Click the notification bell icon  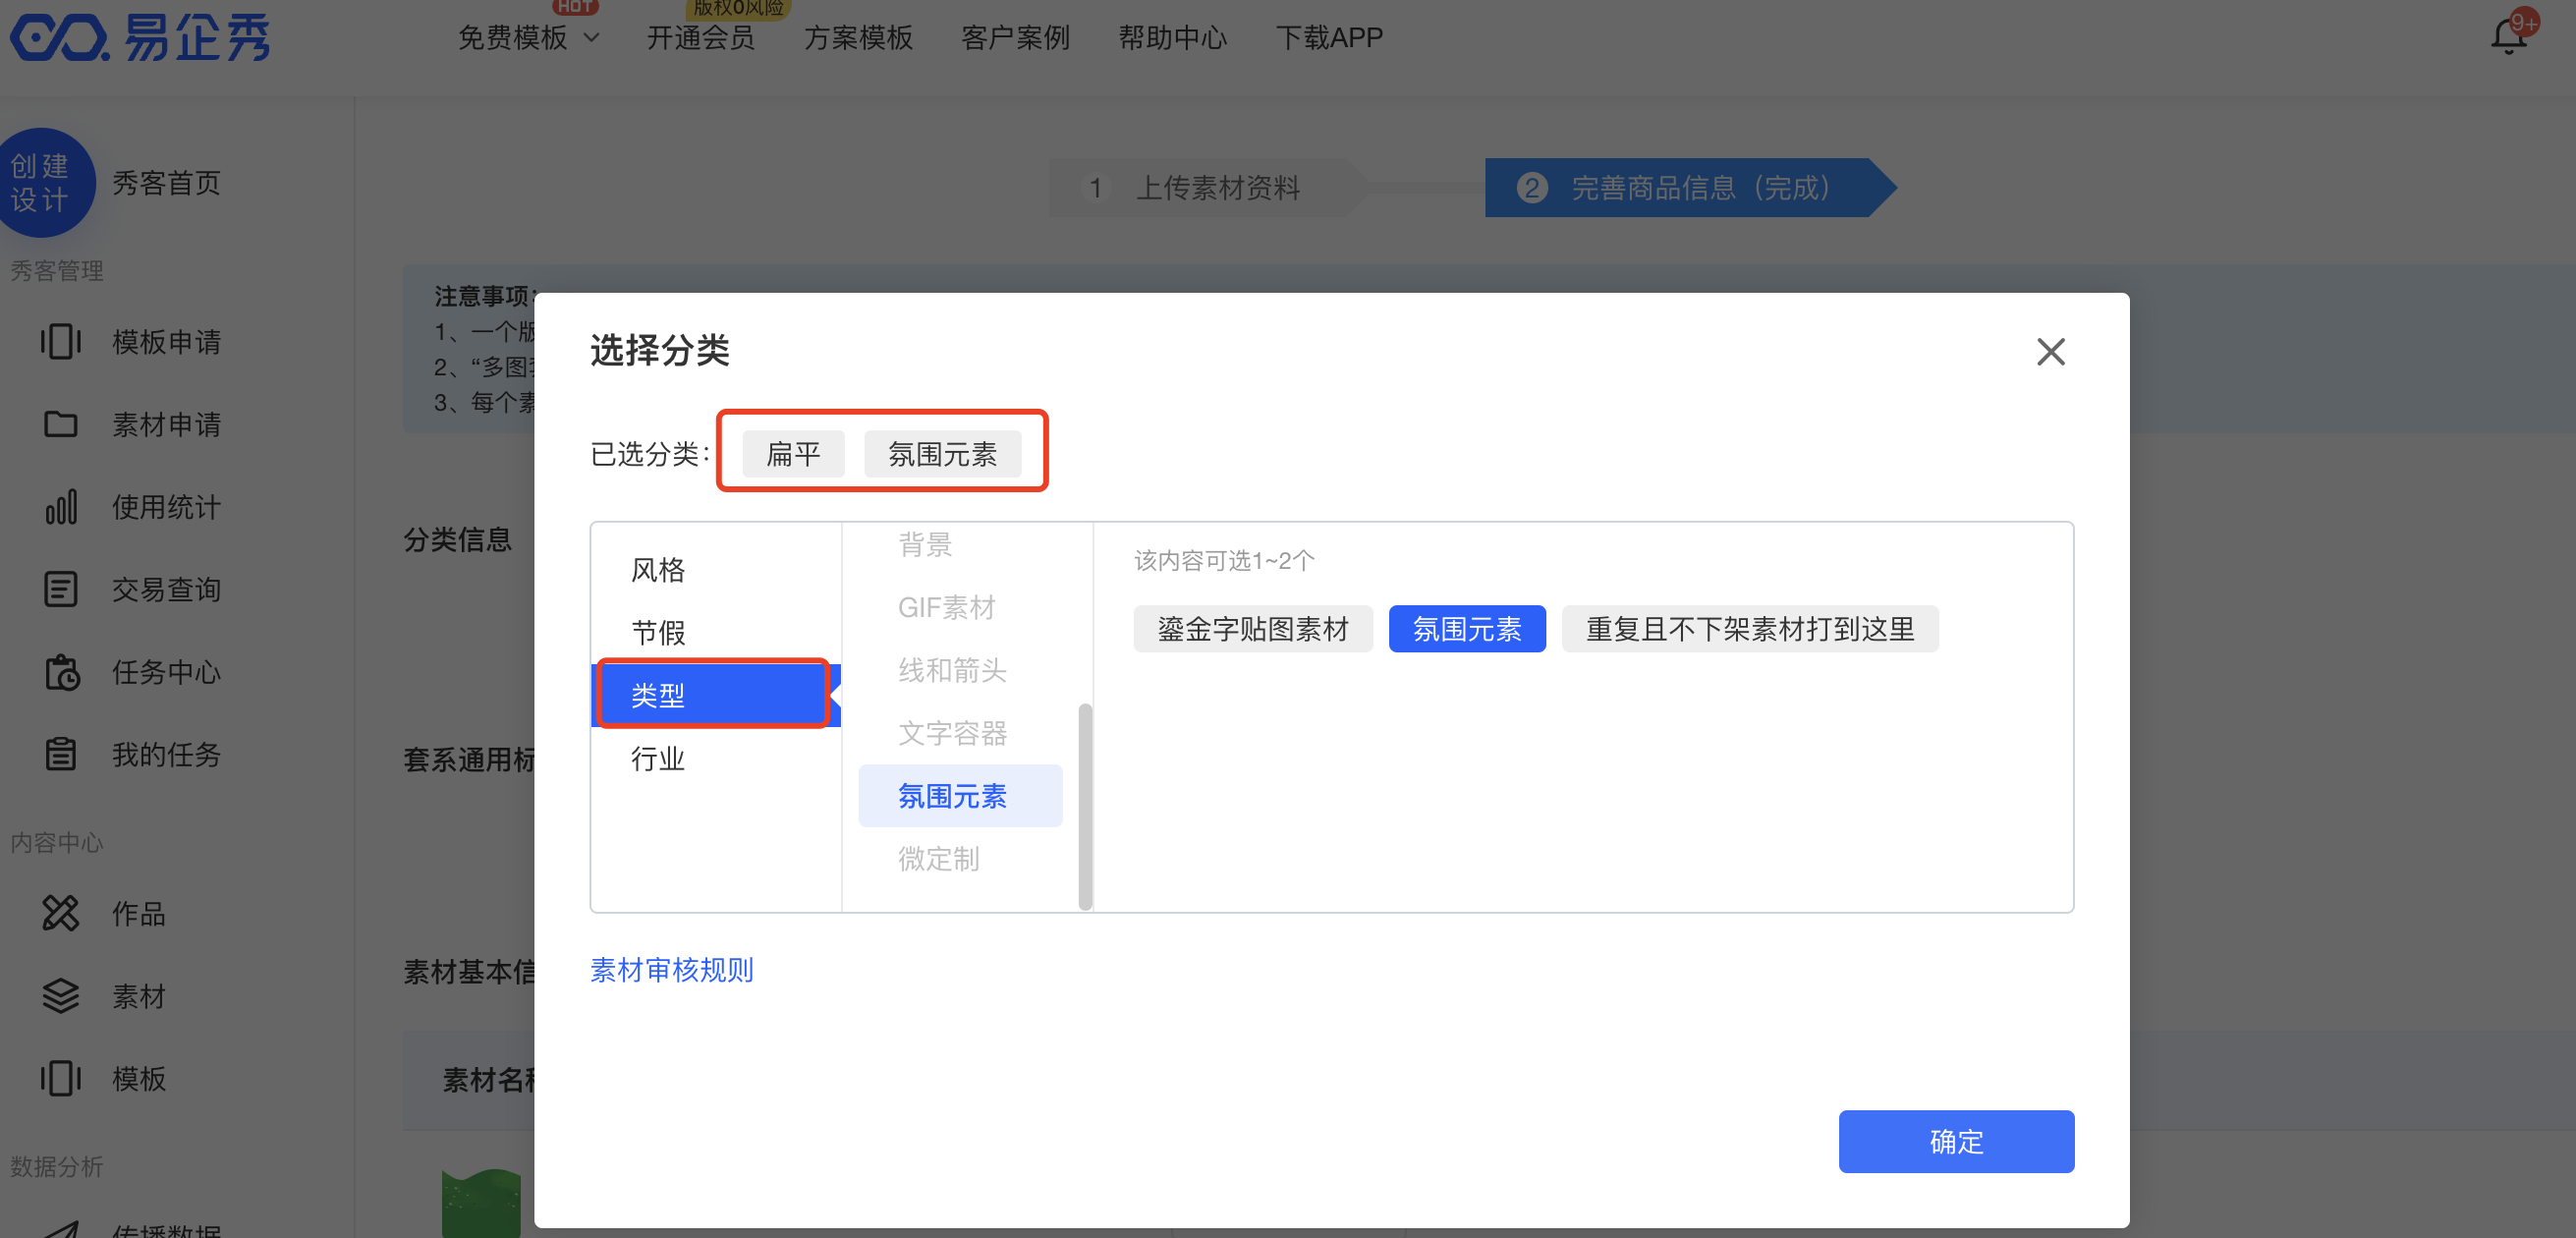(x=2508, y=37)
